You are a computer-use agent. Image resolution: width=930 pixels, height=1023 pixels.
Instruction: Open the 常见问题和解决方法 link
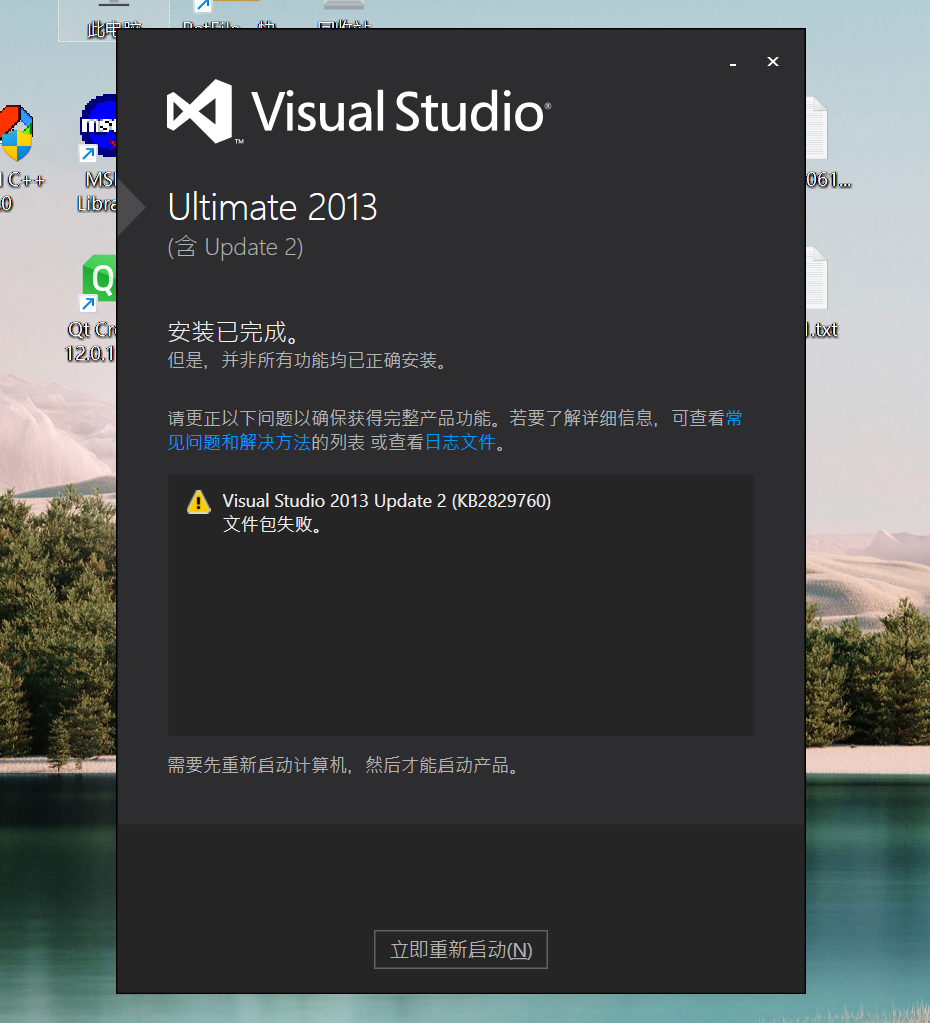pyautogui.click(x=239, y=442)
